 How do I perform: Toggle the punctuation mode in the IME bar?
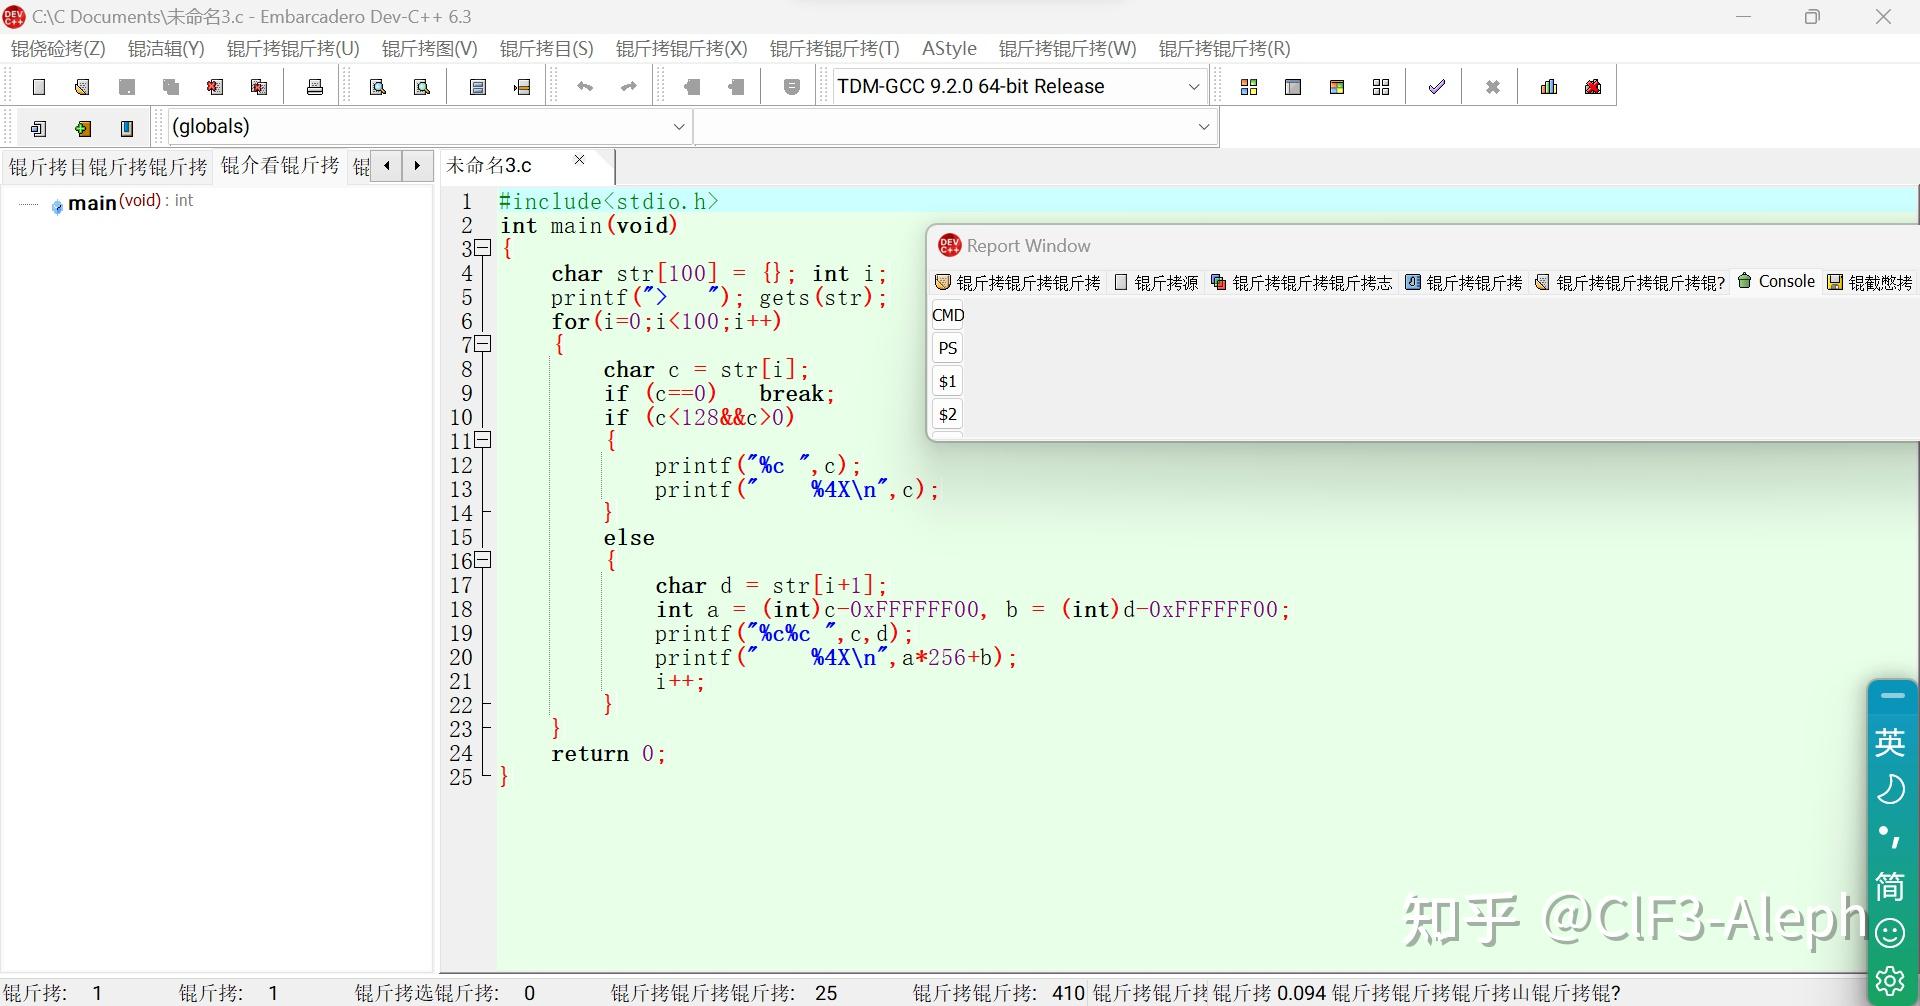tap(1890, 838)
